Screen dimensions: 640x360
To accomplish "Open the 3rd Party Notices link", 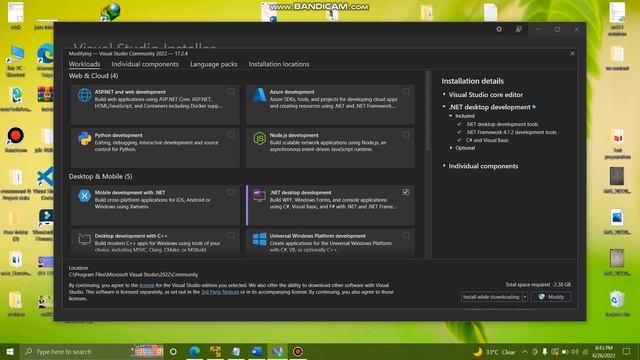I will click(220, 292).
